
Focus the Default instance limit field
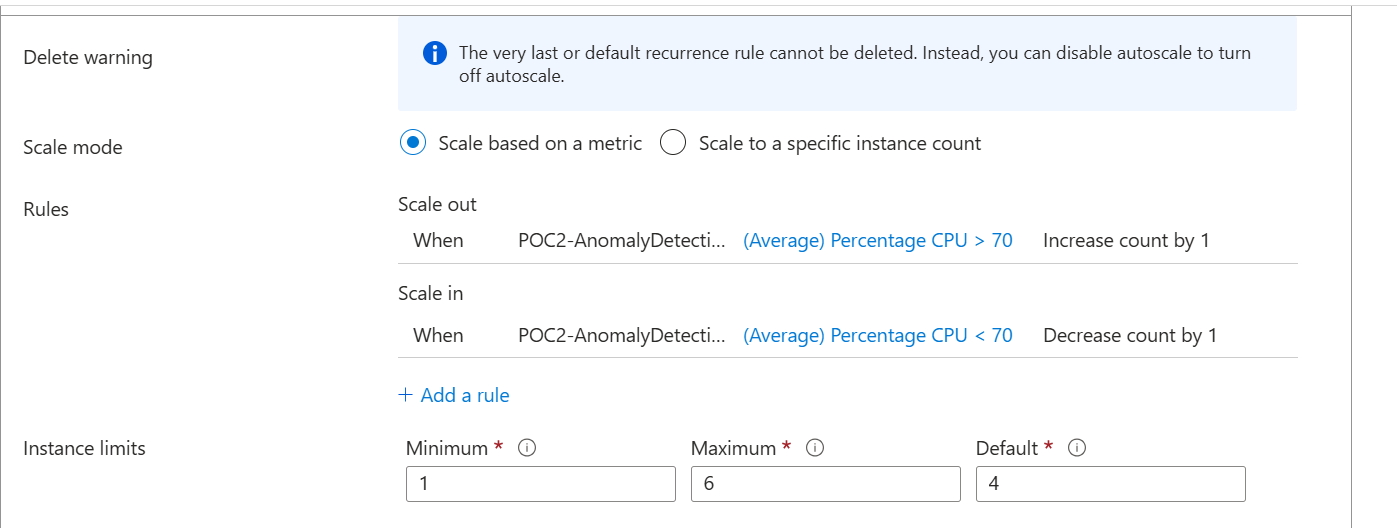click(x=1111, y=484)
